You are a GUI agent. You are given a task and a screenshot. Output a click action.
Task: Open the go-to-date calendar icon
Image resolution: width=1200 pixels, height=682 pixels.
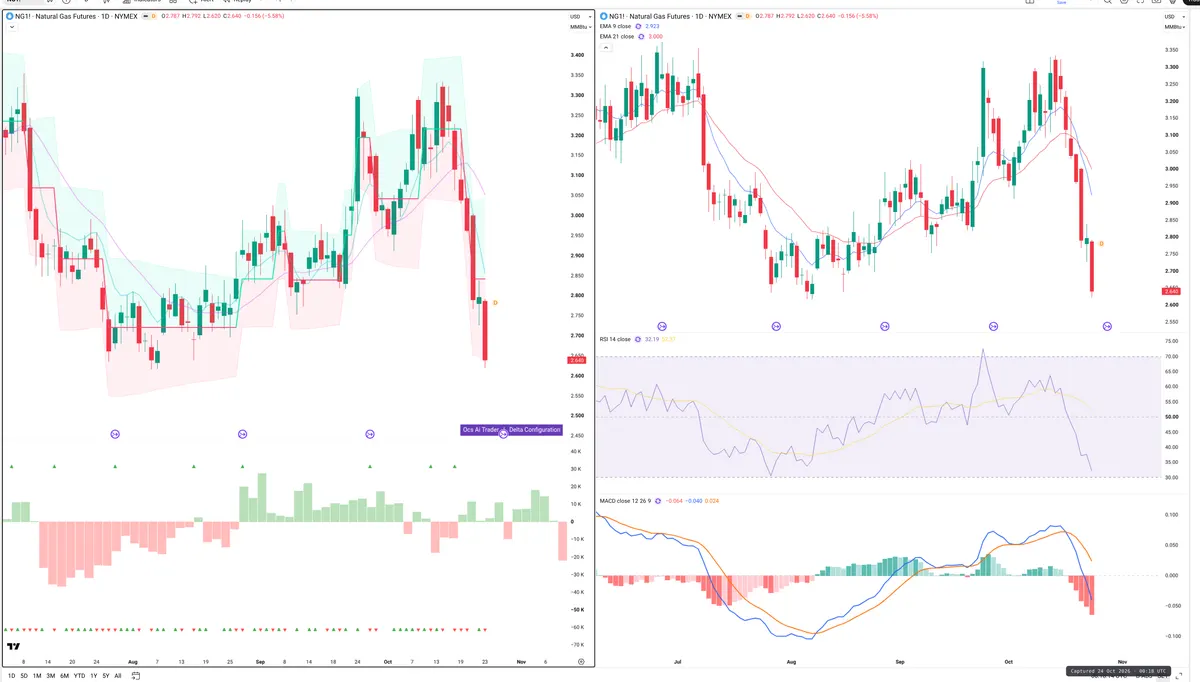click(134, 675)
